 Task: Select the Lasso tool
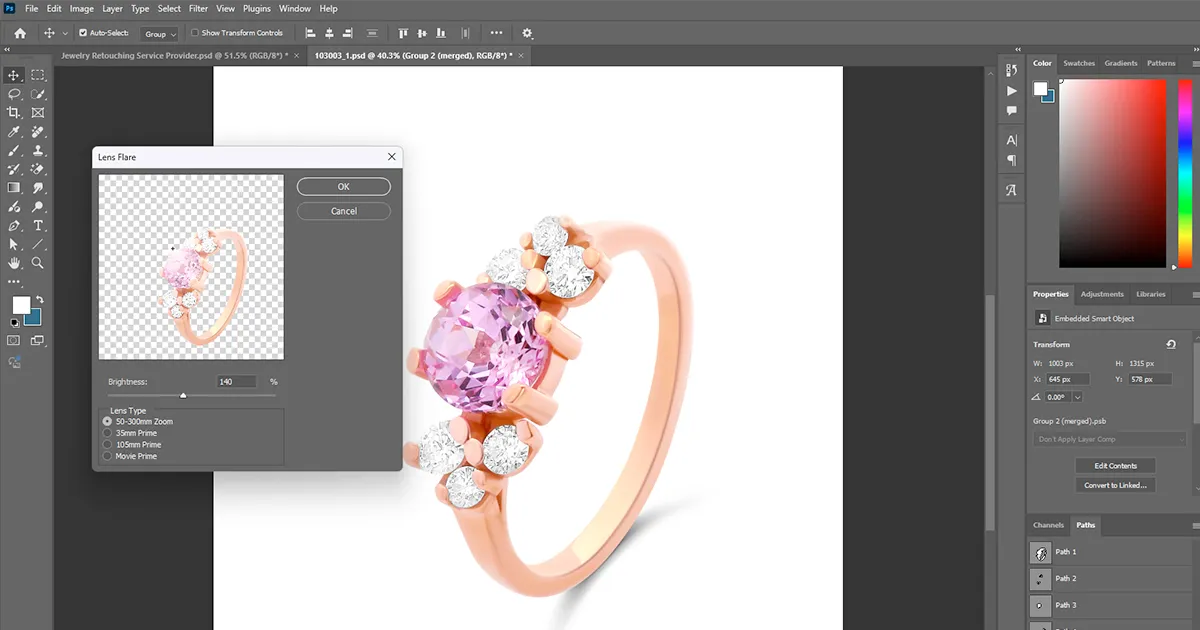(14, 94)
